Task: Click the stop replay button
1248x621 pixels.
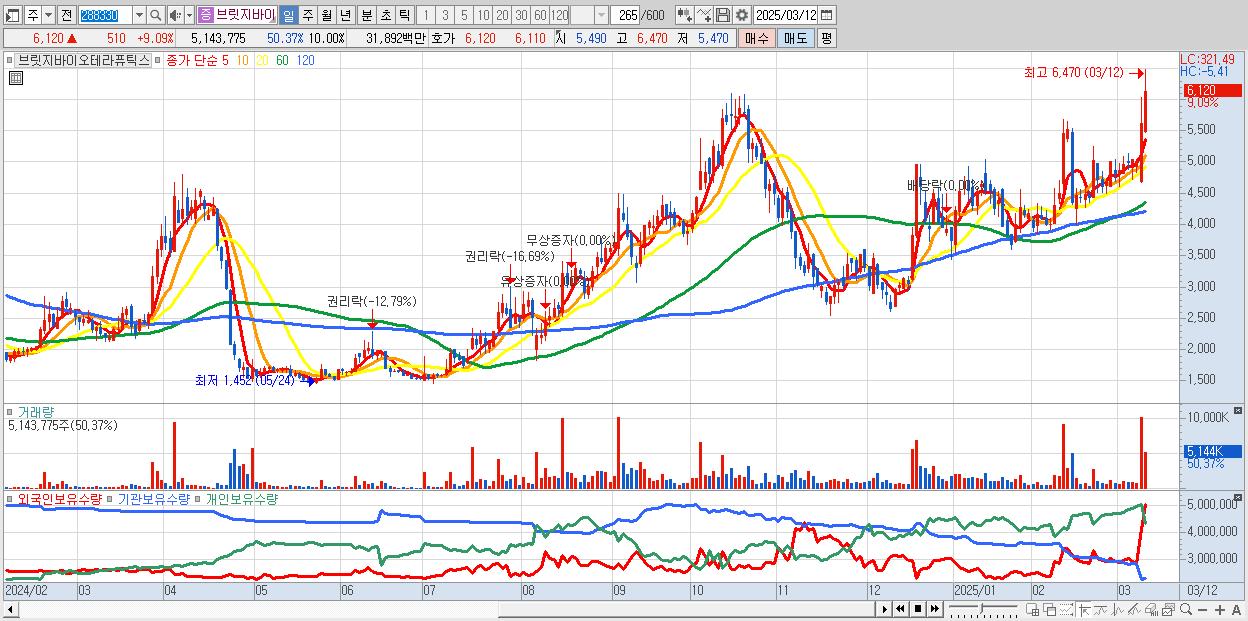Action: pos(918,609)
